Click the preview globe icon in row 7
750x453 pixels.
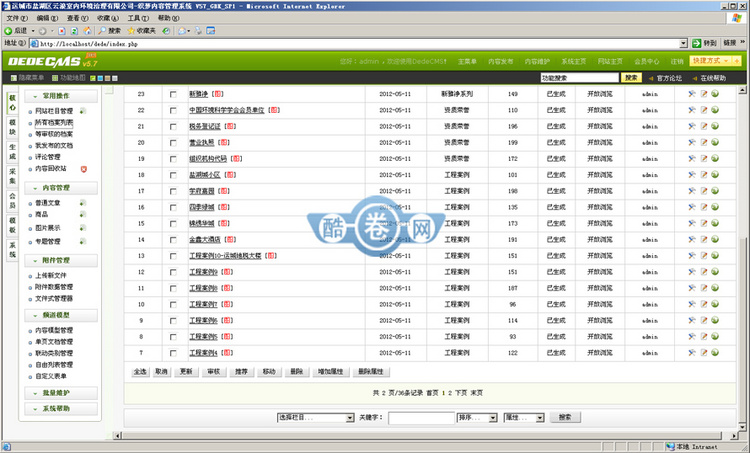pos(715,353)
